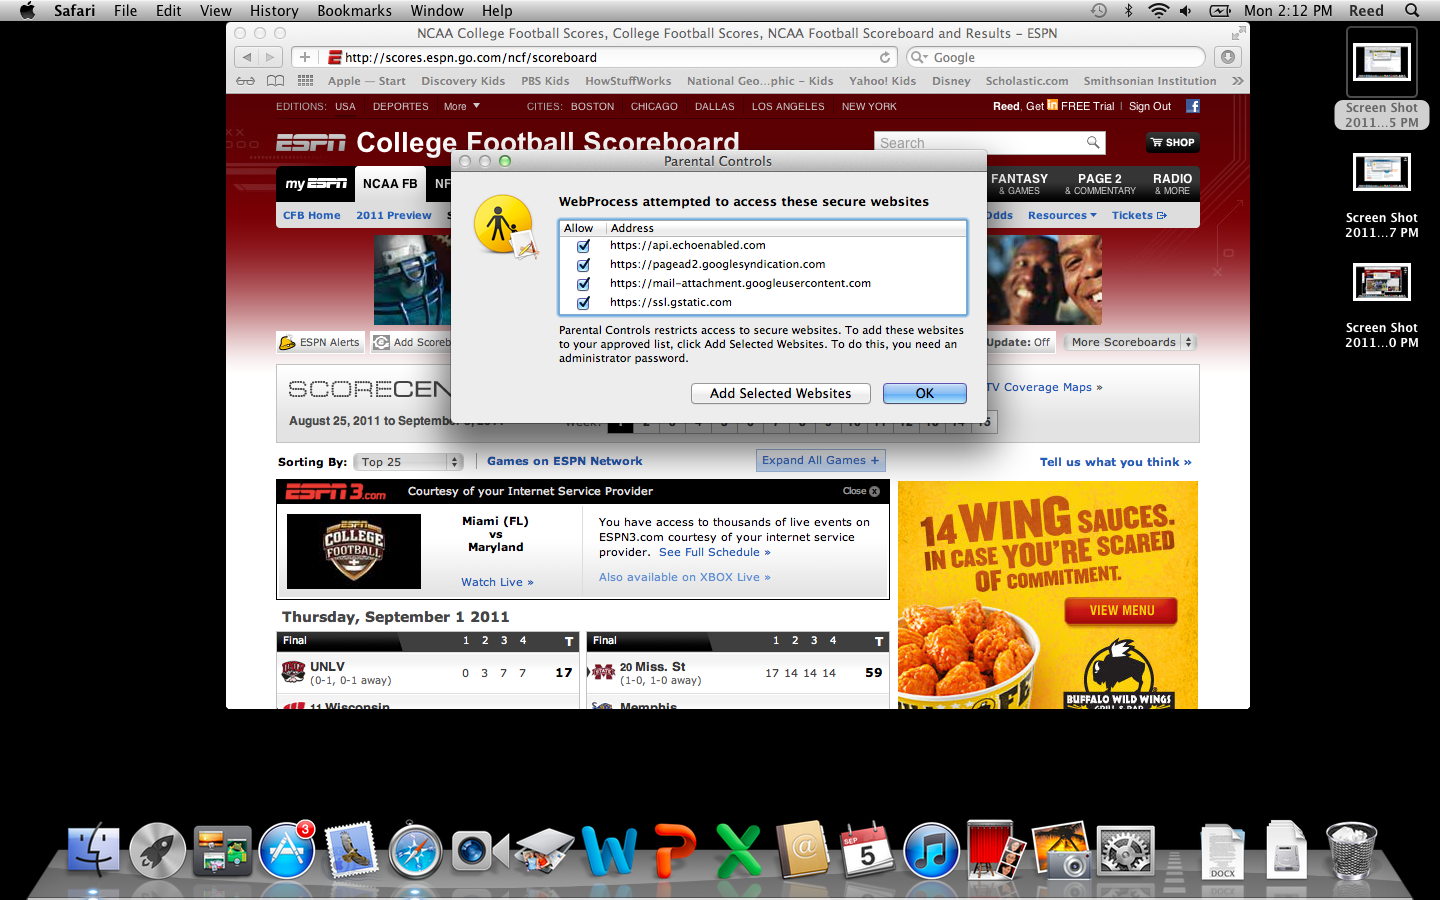Viewport: 1440px width, 900px height.
Task: Open the Fantasy & Games tab
Action: (x=1019, y=184)
